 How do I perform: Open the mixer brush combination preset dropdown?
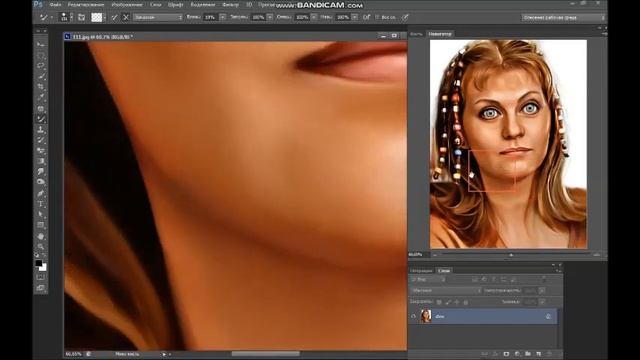coord(158,18)
